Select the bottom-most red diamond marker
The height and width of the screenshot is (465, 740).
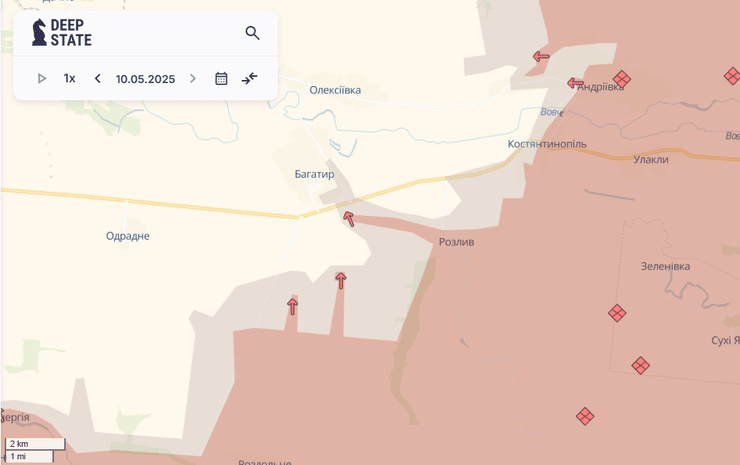tap(585, 415)
